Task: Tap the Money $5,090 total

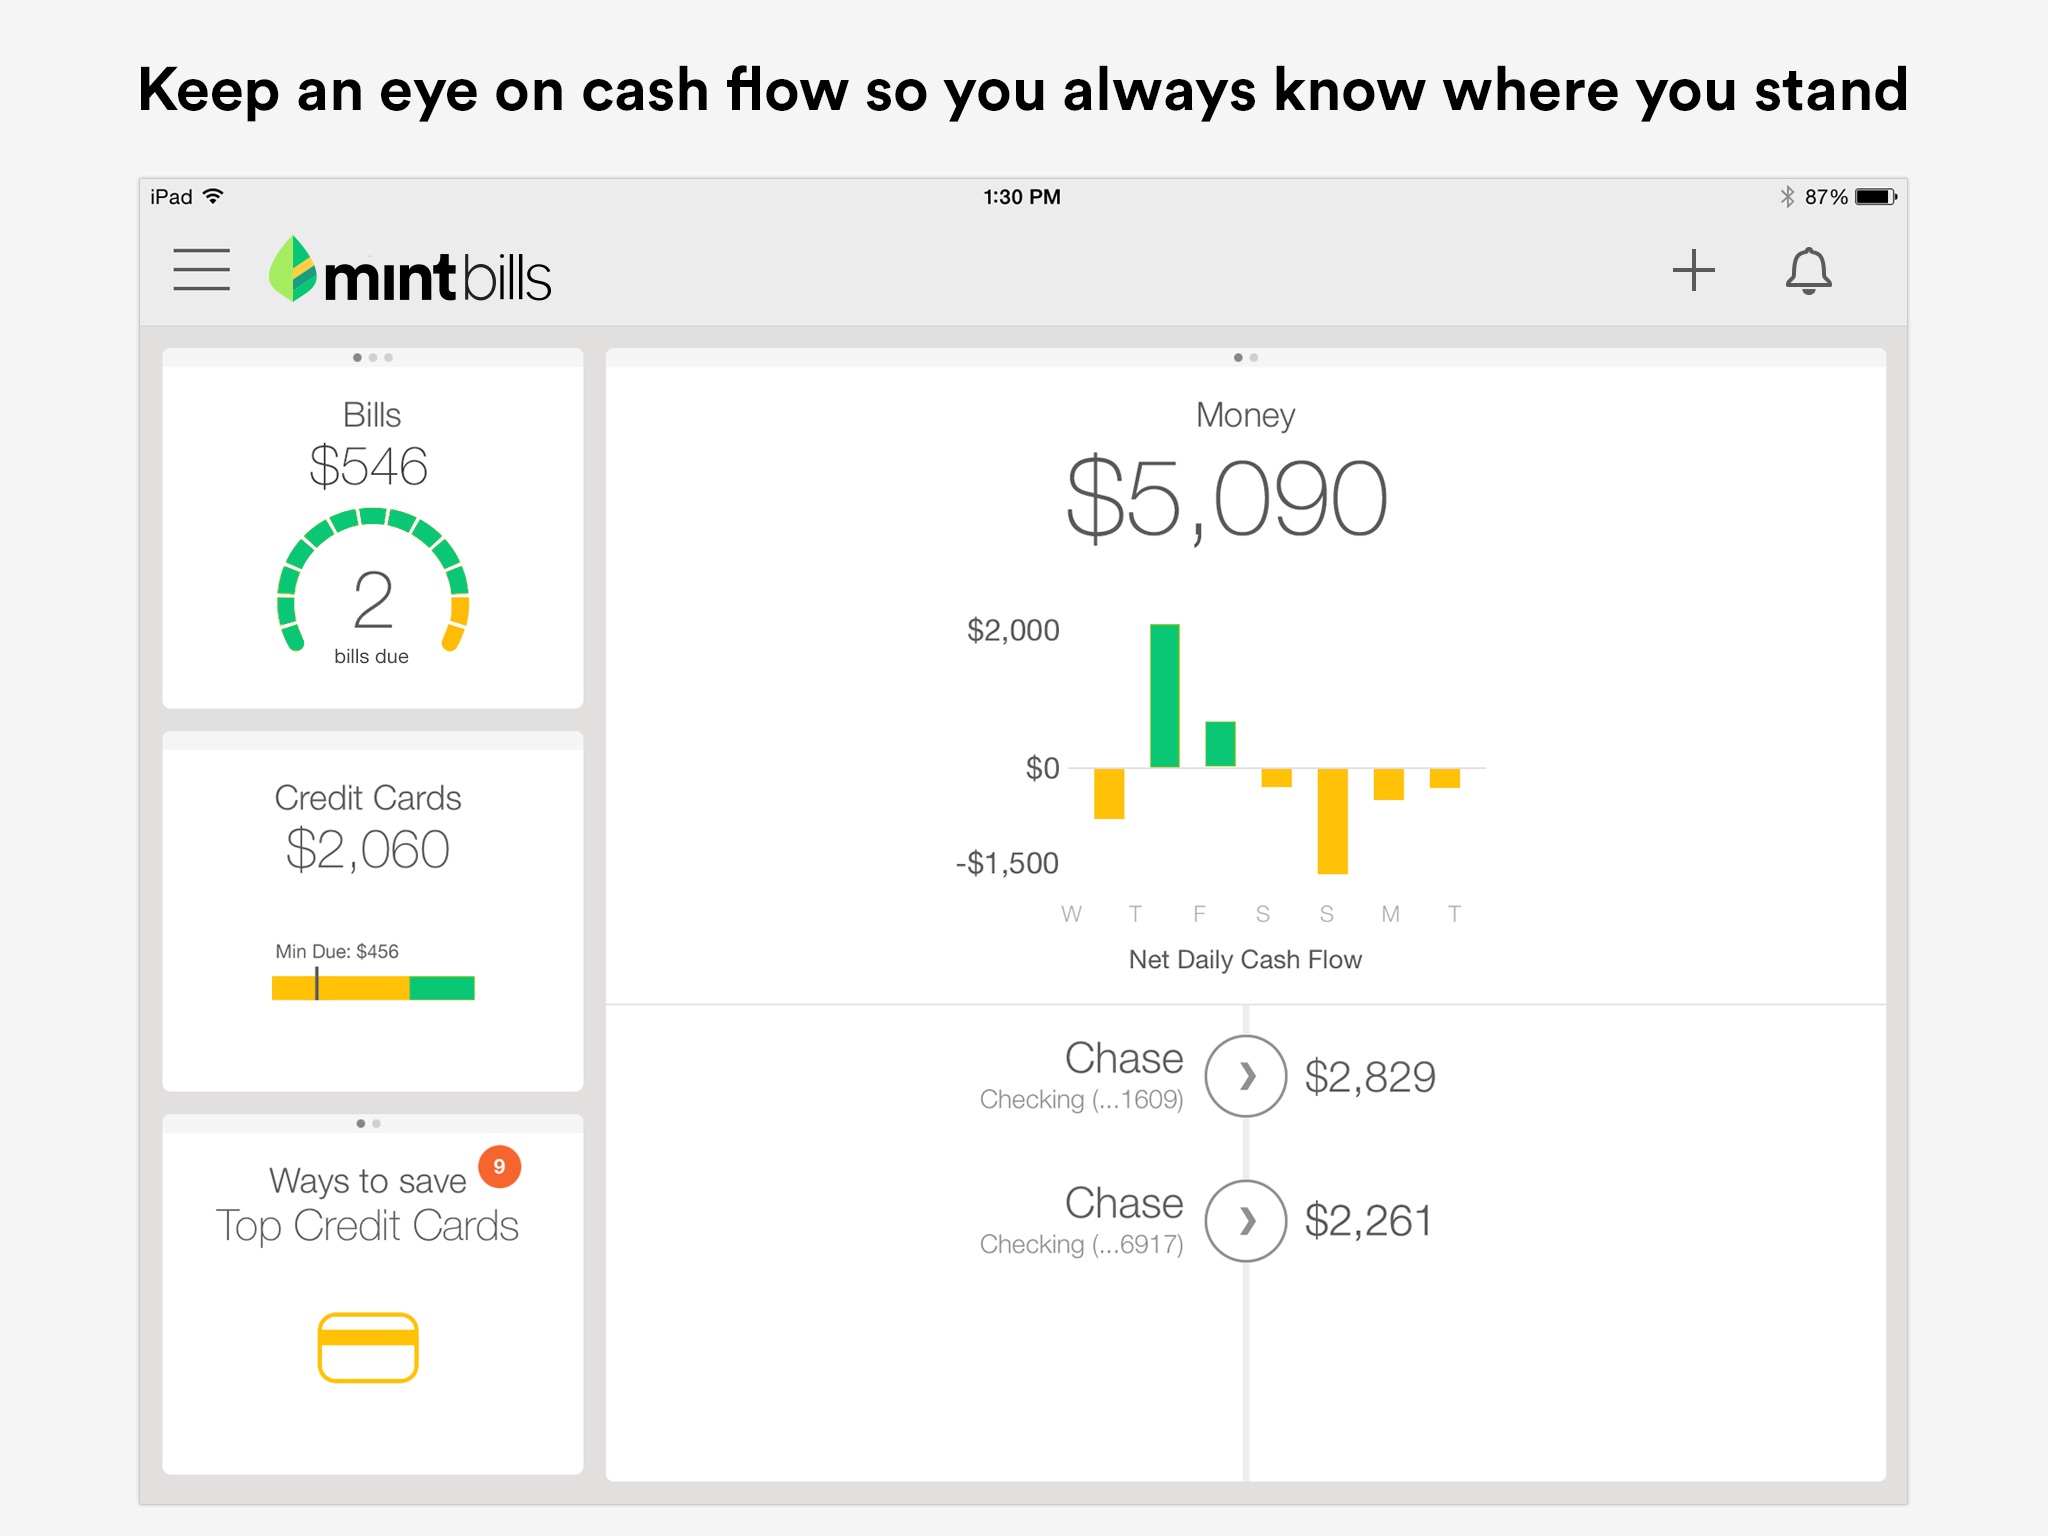Action: [1226, 498]
